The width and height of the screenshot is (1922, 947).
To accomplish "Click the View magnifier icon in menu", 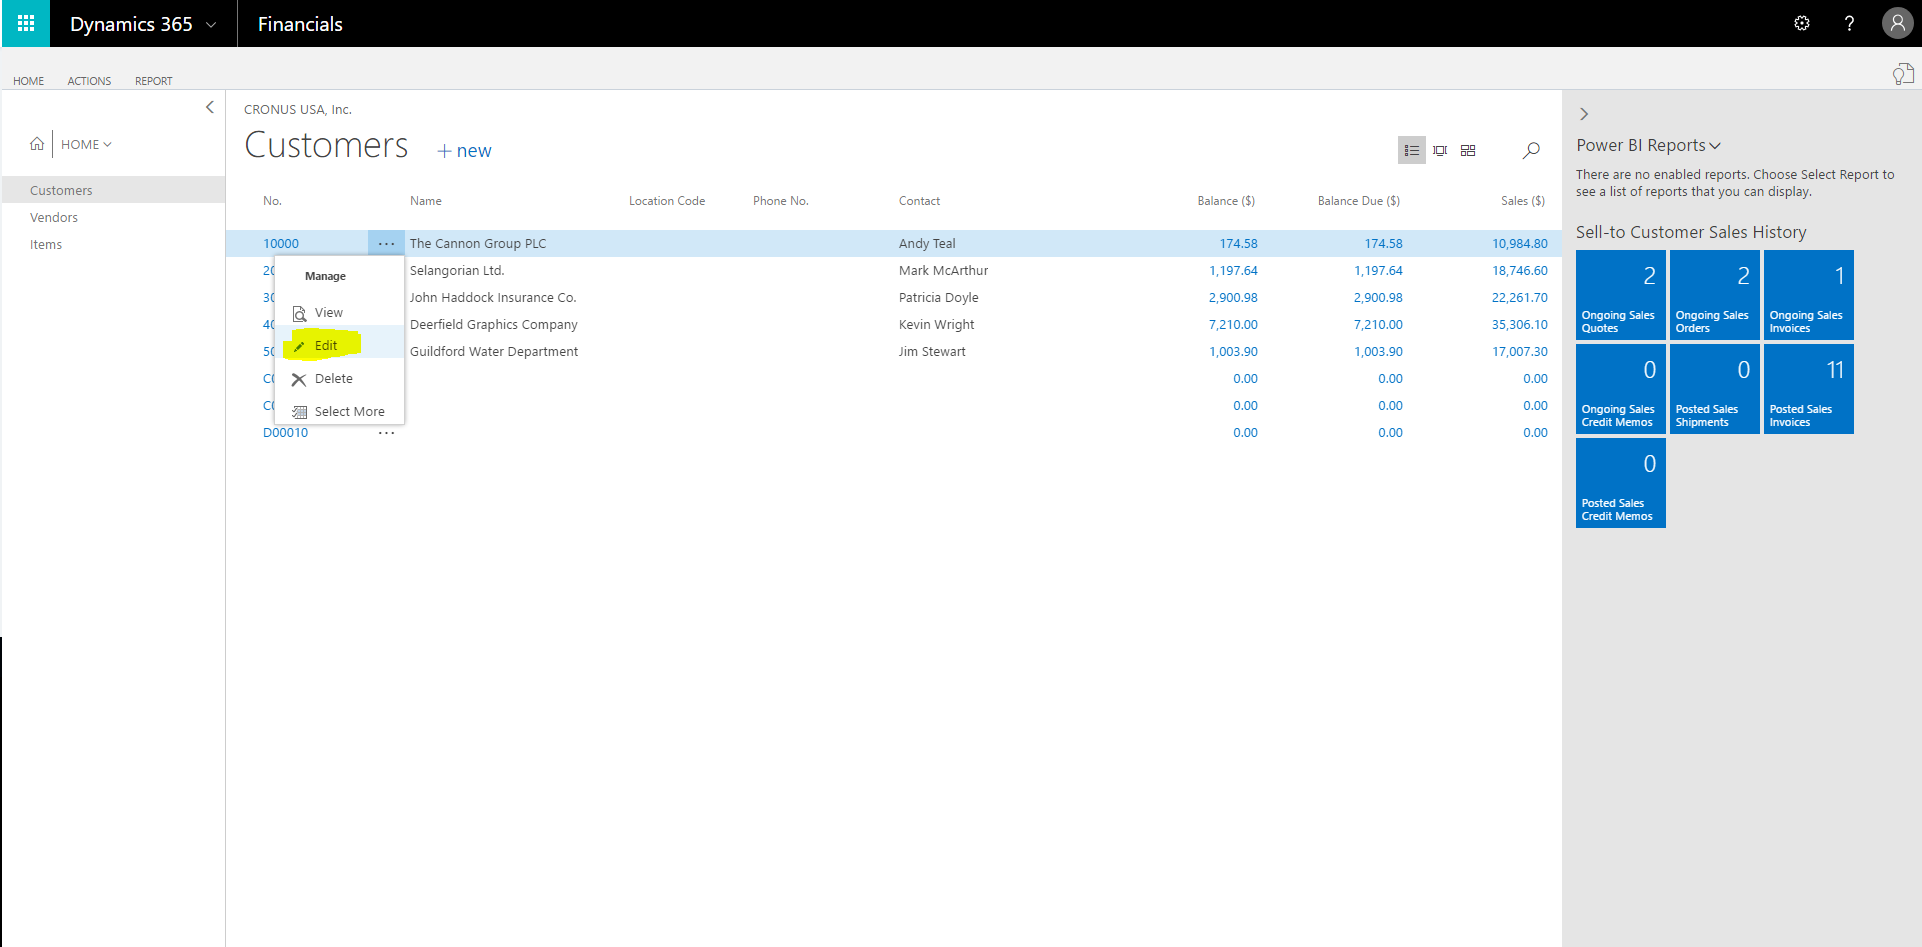I will 299,313.
